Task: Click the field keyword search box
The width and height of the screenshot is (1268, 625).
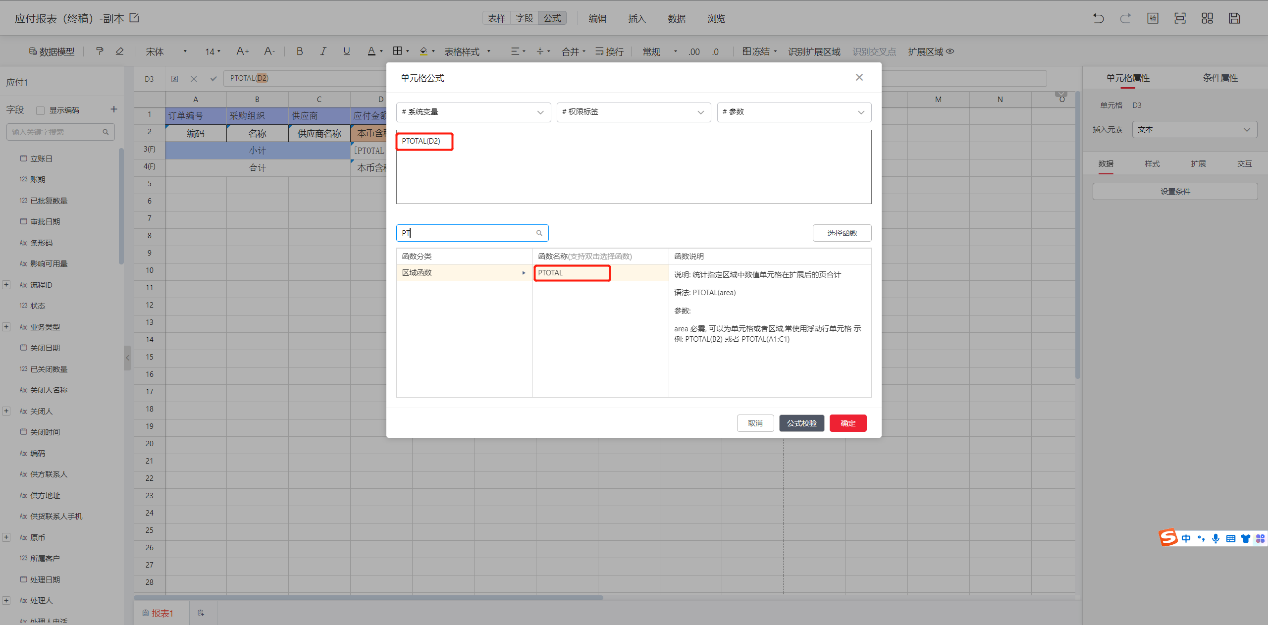Action: (61, 131)
